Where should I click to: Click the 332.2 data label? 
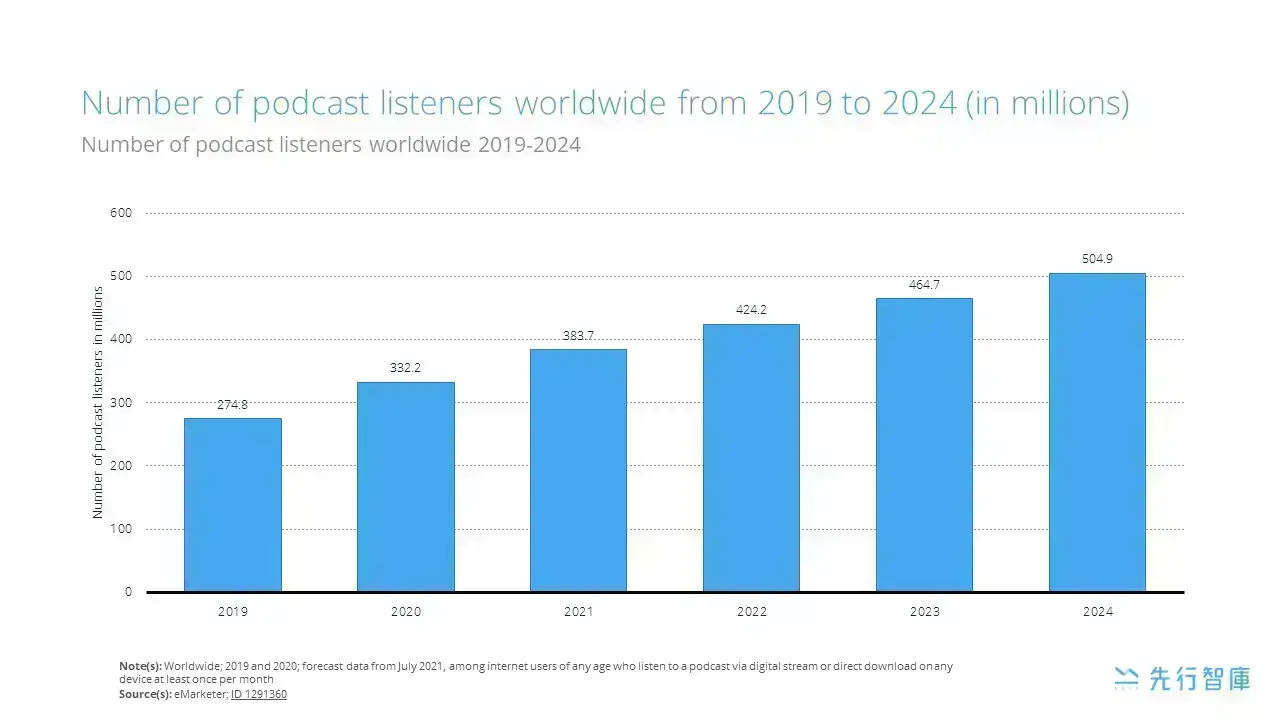tap(405, 368)
